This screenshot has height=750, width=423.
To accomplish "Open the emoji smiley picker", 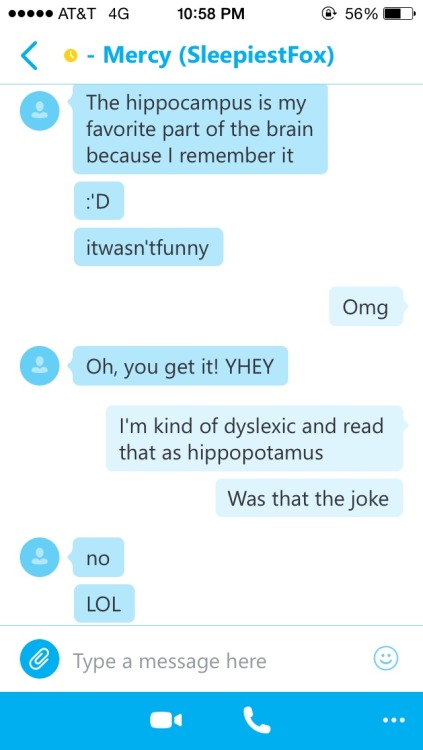I will [x=385, y=660].
